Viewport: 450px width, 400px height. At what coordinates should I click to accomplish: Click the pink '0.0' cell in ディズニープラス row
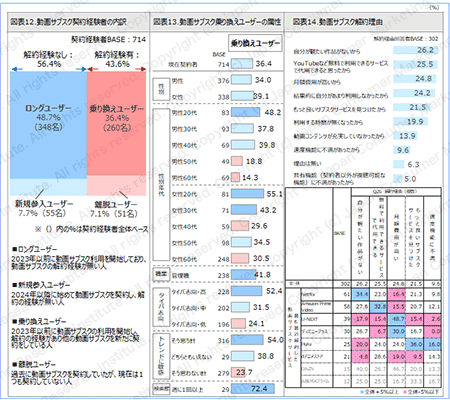tap(433, 331)
